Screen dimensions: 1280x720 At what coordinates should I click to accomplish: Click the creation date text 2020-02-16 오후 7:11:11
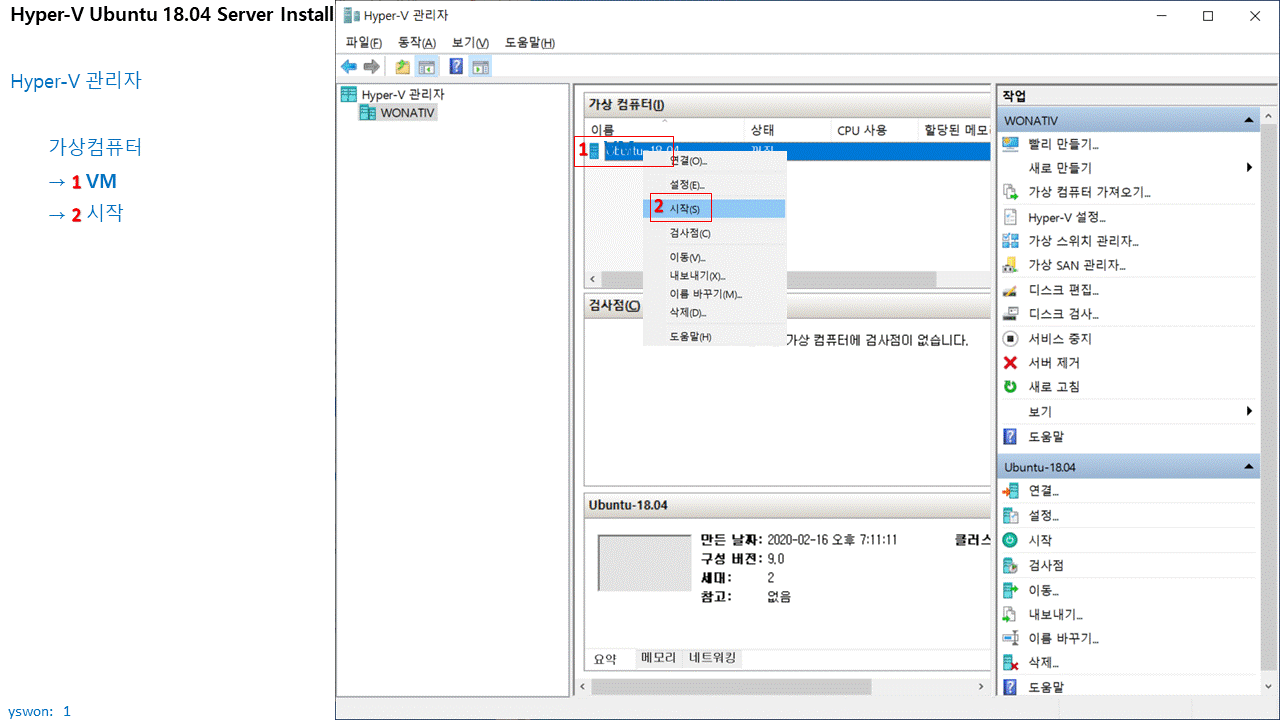pos(832,540)
